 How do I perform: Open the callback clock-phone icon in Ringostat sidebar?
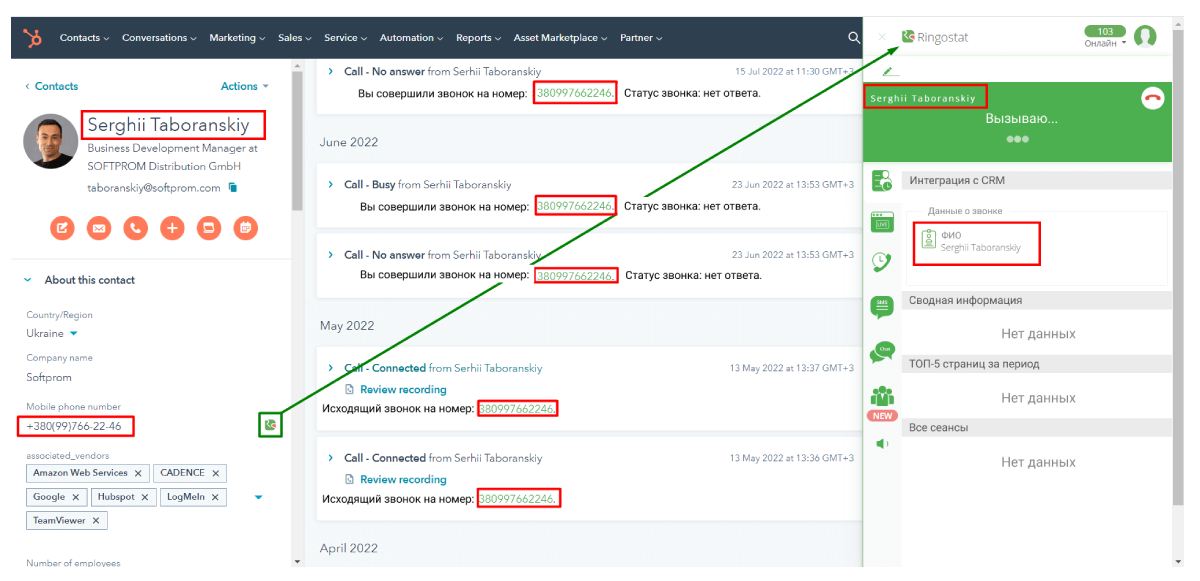pyautogui.click(x=882, y=262)
